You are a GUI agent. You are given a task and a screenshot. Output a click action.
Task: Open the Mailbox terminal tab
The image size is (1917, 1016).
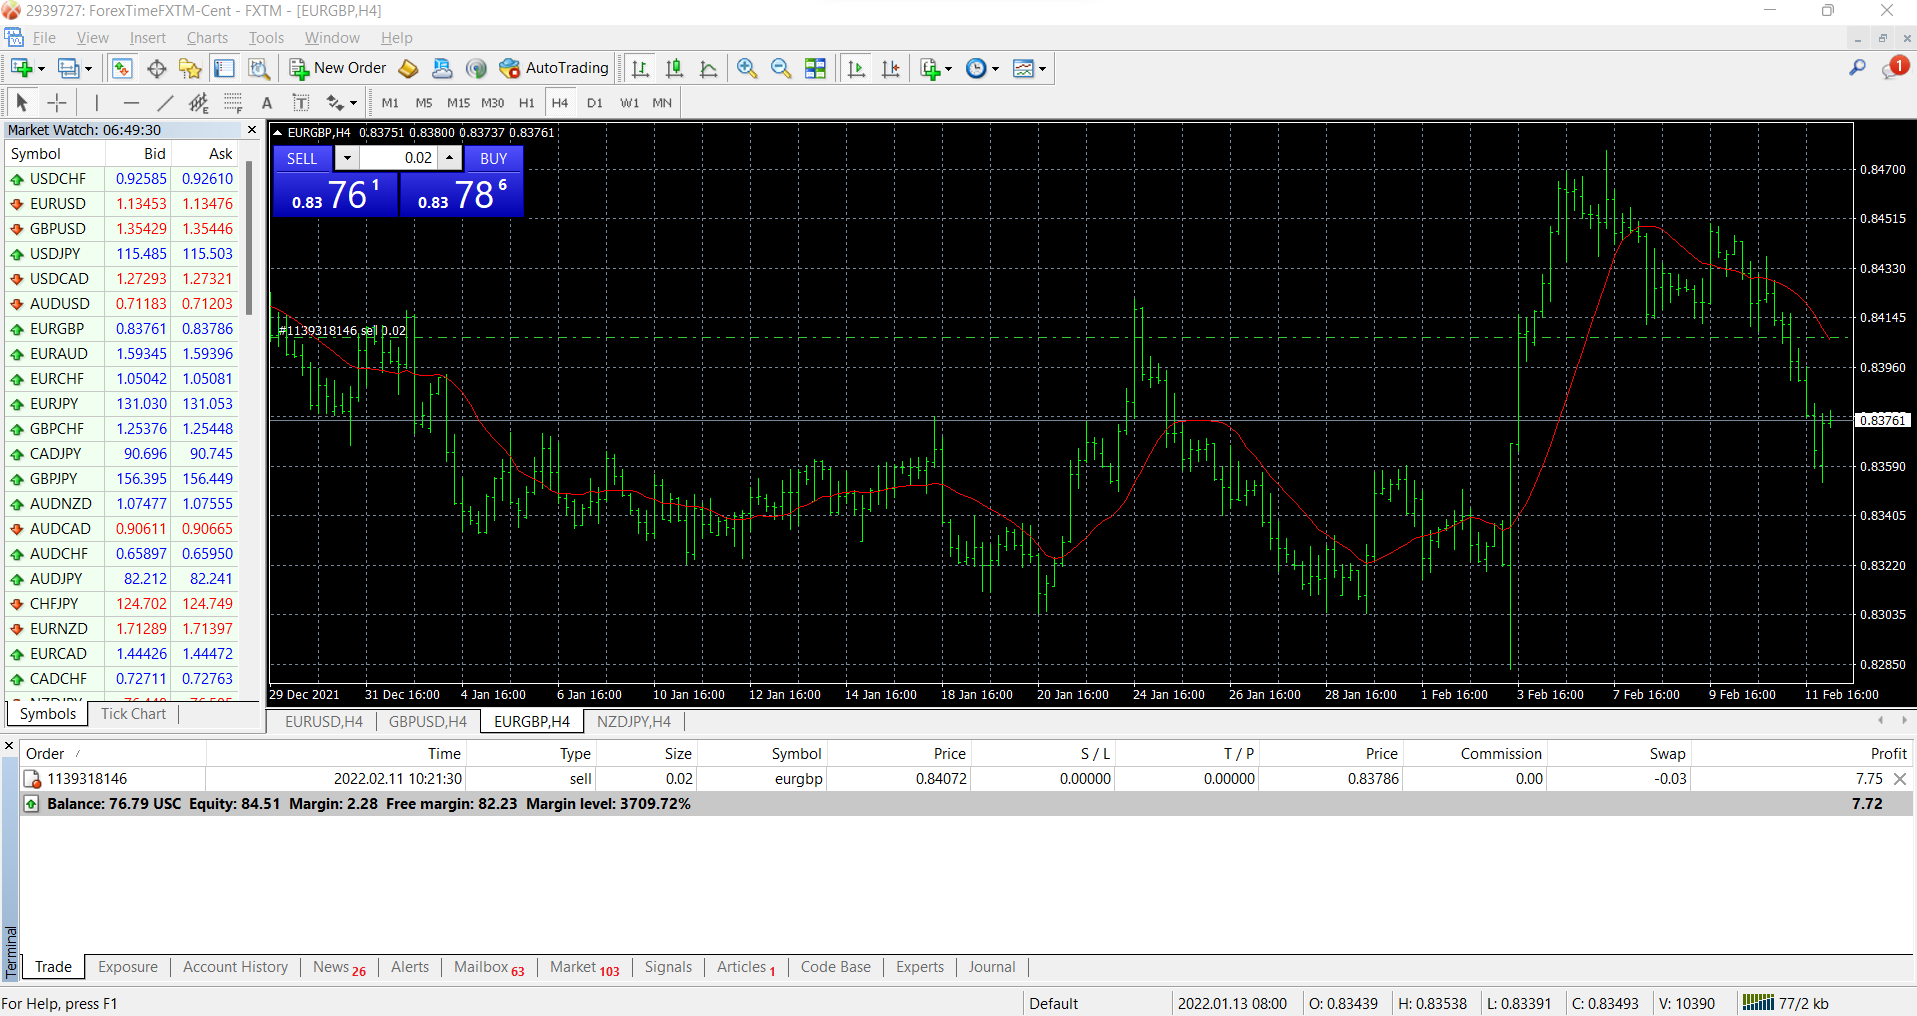click(x=489, y=967)
